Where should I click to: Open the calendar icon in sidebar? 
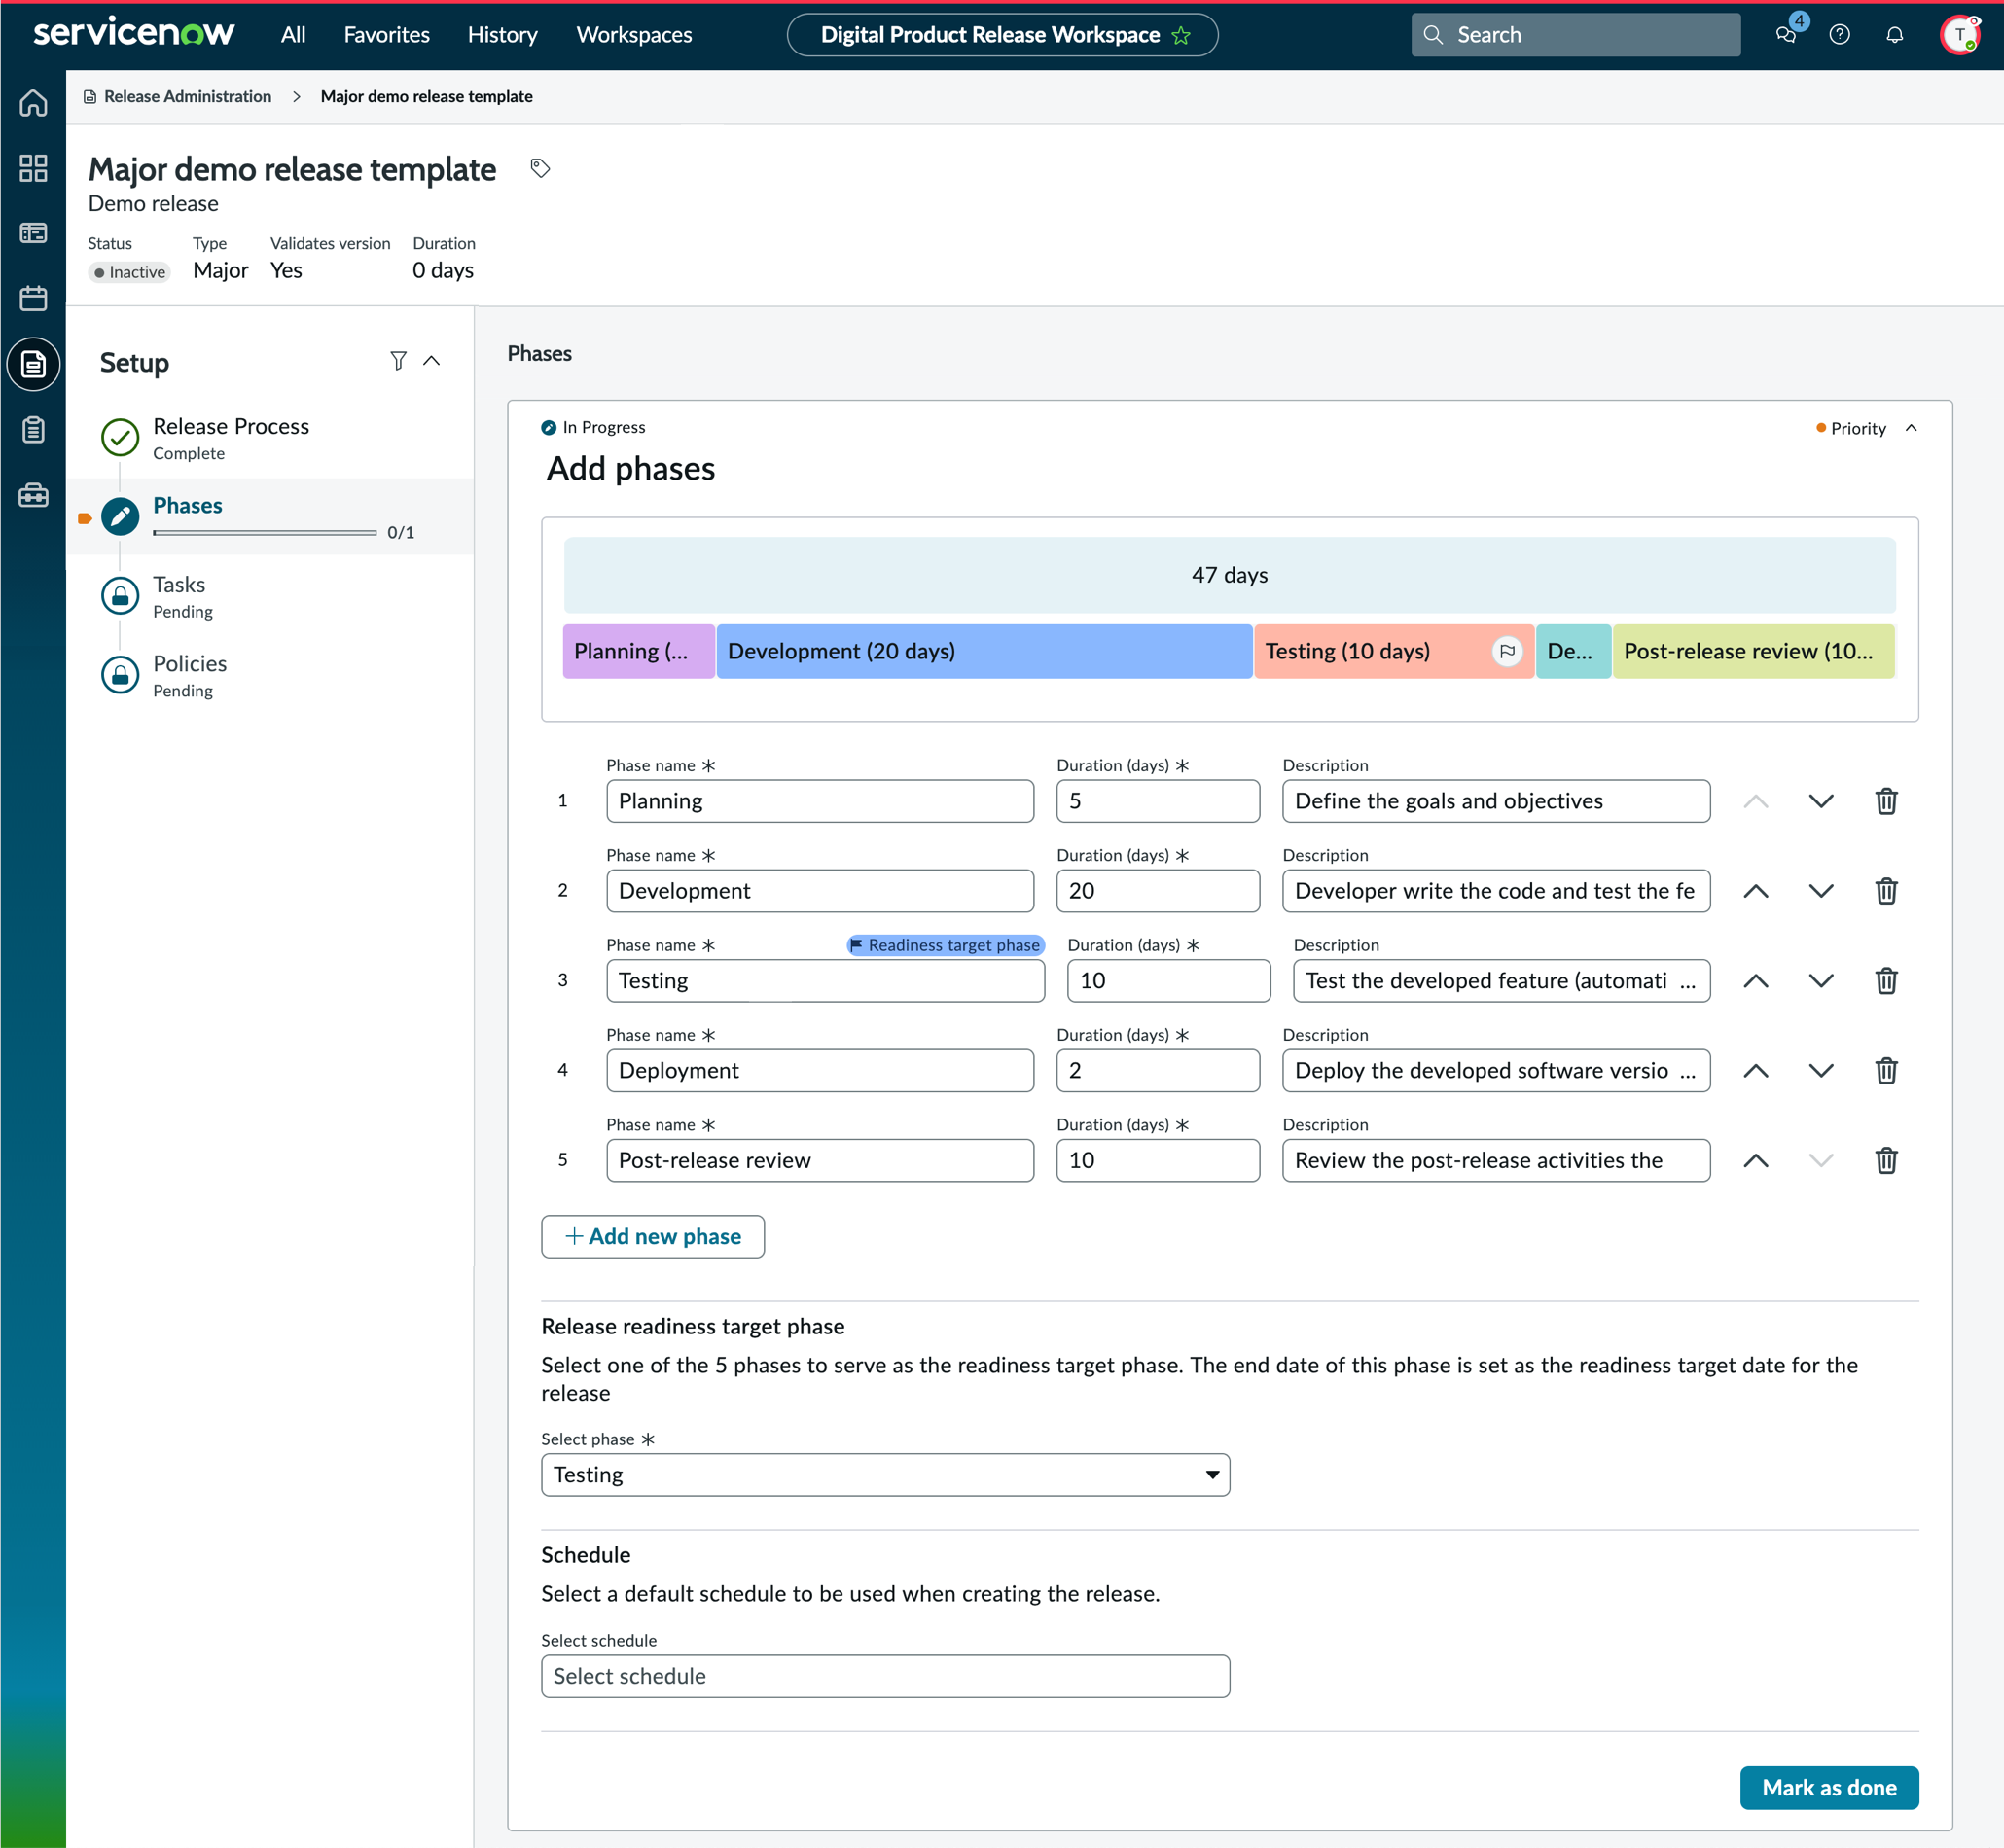[33, 298]
